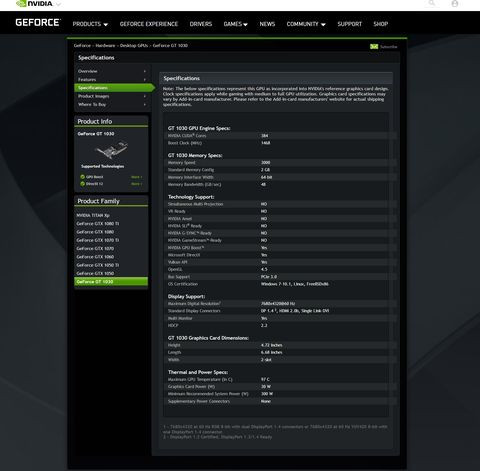
Task: Open the Support page
Action: point(349,24)
